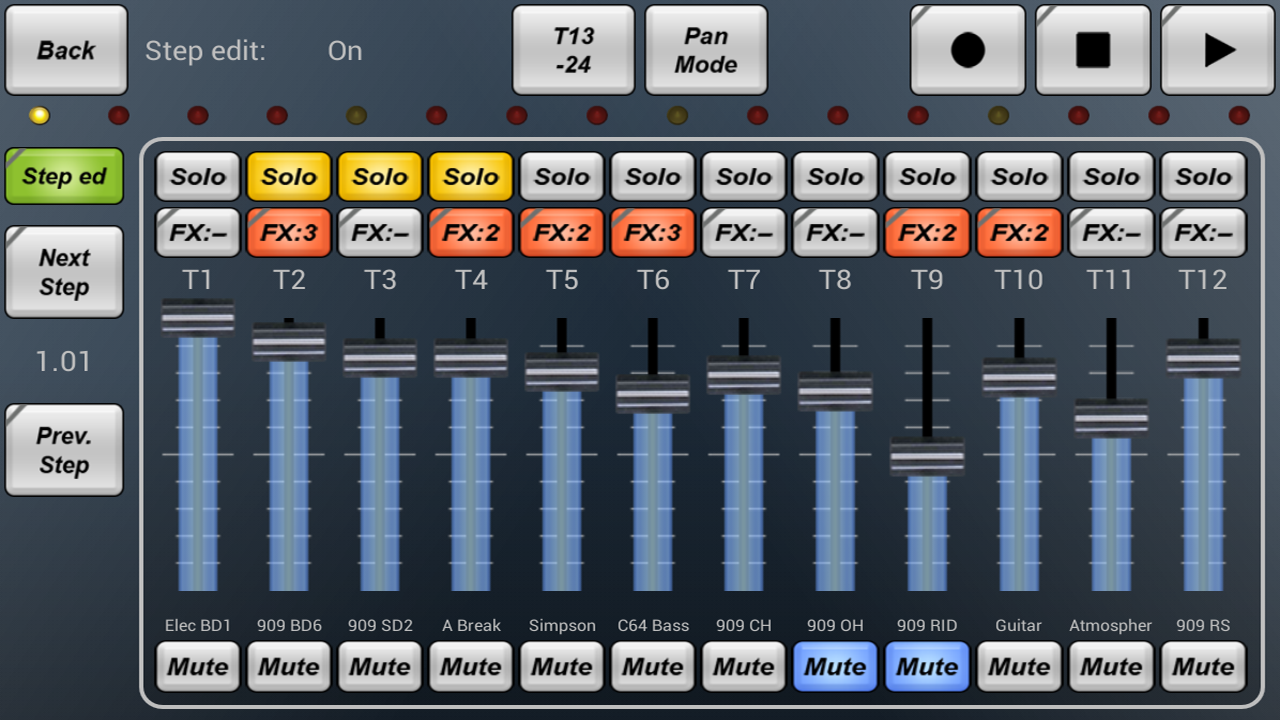The height and width of the screenshot is (720, 1280).
Task: Open FX:2 selector on track T9
Action: (927, 233)
